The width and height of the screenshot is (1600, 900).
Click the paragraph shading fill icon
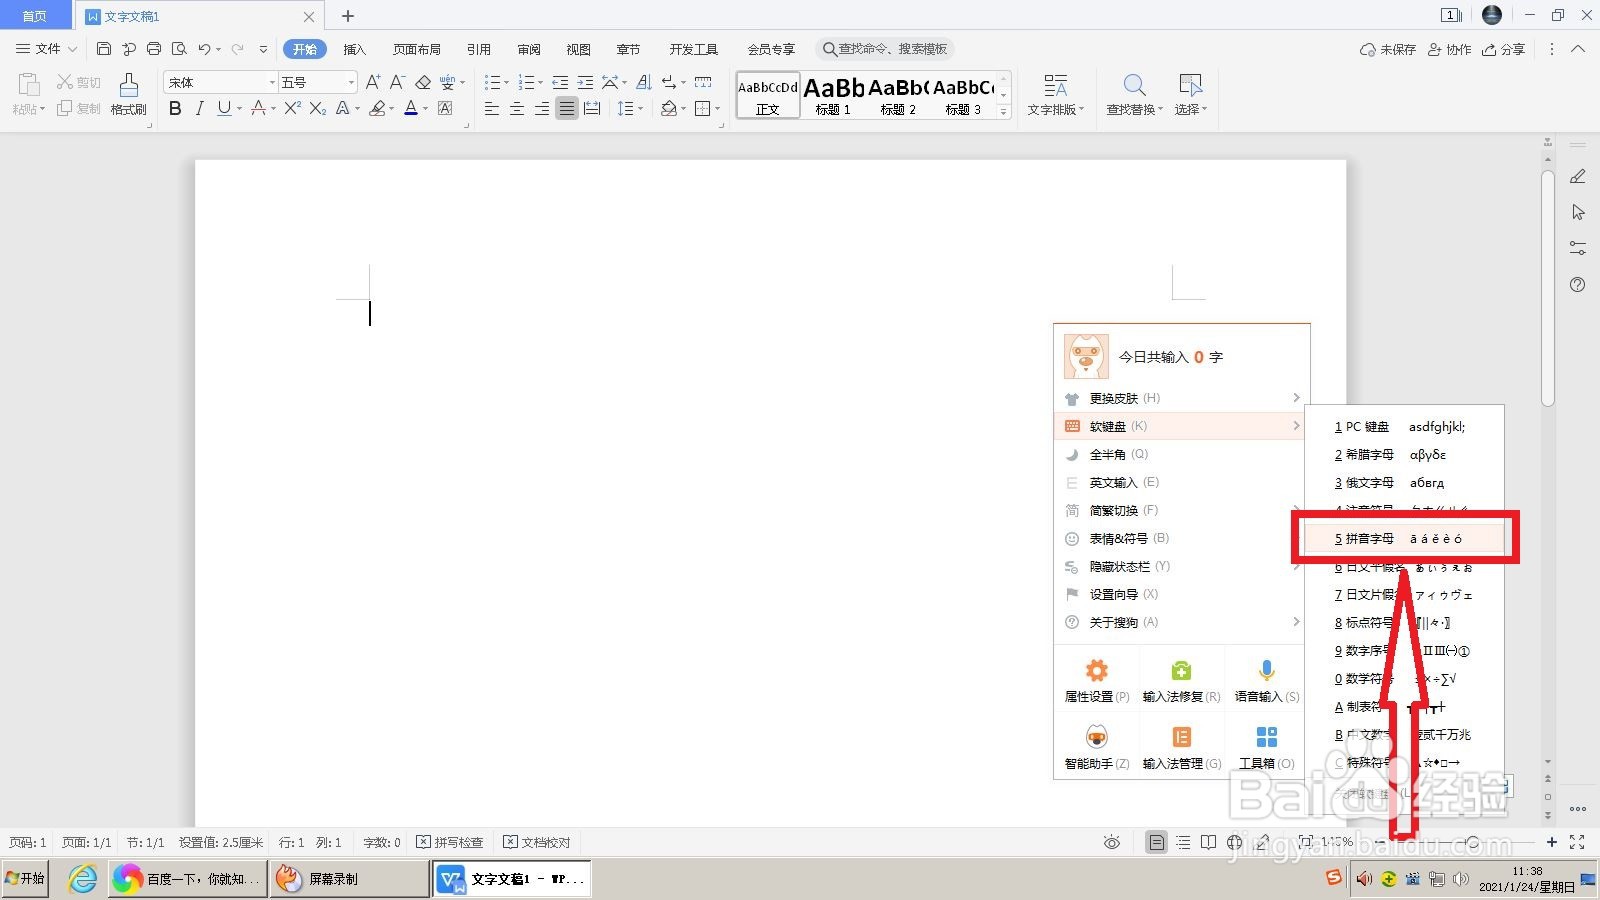(x=669, y=108)
